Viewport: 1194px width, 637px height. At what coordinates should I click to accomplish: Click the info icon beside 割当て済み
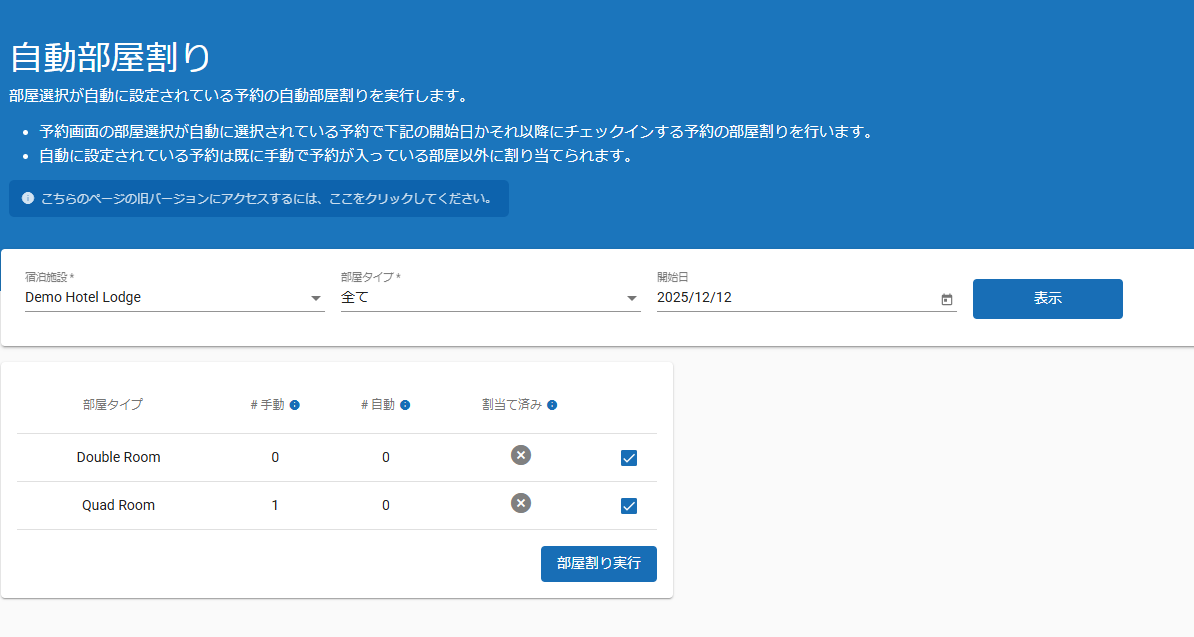click(x=552, y=405)
